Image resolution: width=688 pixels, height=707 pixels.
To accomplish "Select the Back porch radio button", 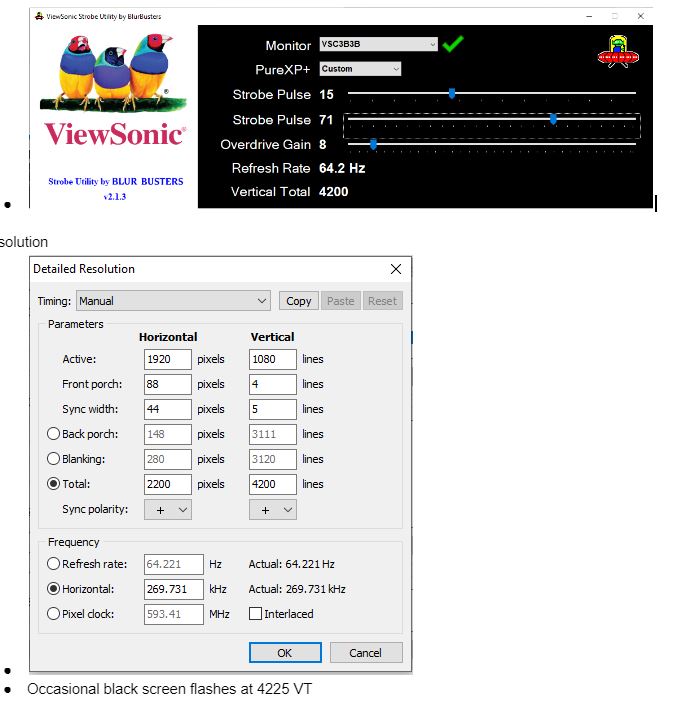I will pyautogui.click(x=53, y=434).
